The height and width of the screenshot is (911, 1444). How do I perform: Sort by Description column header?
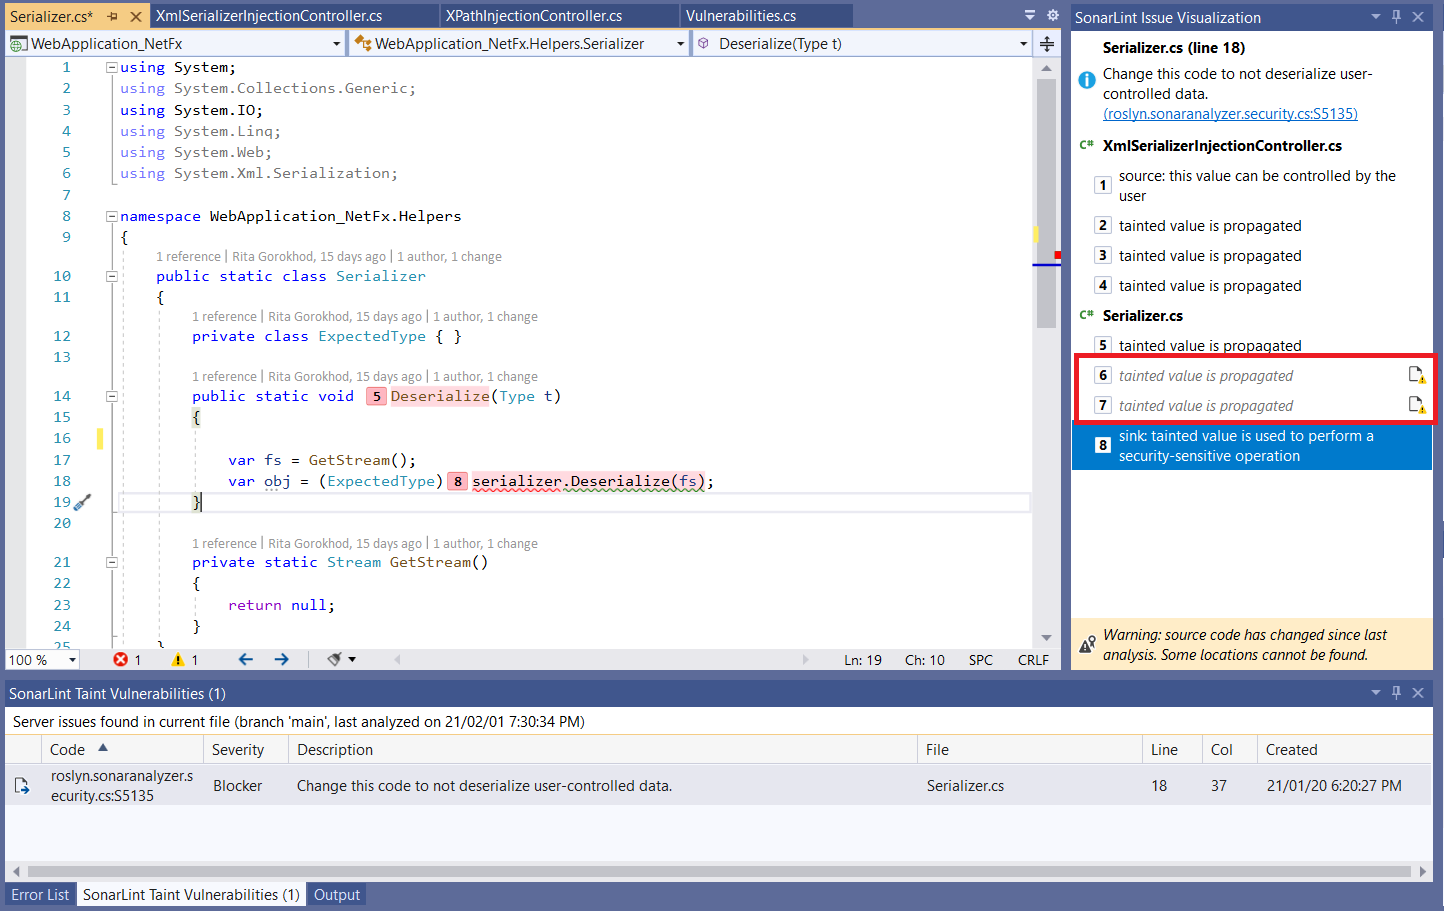tap(603, 750)
